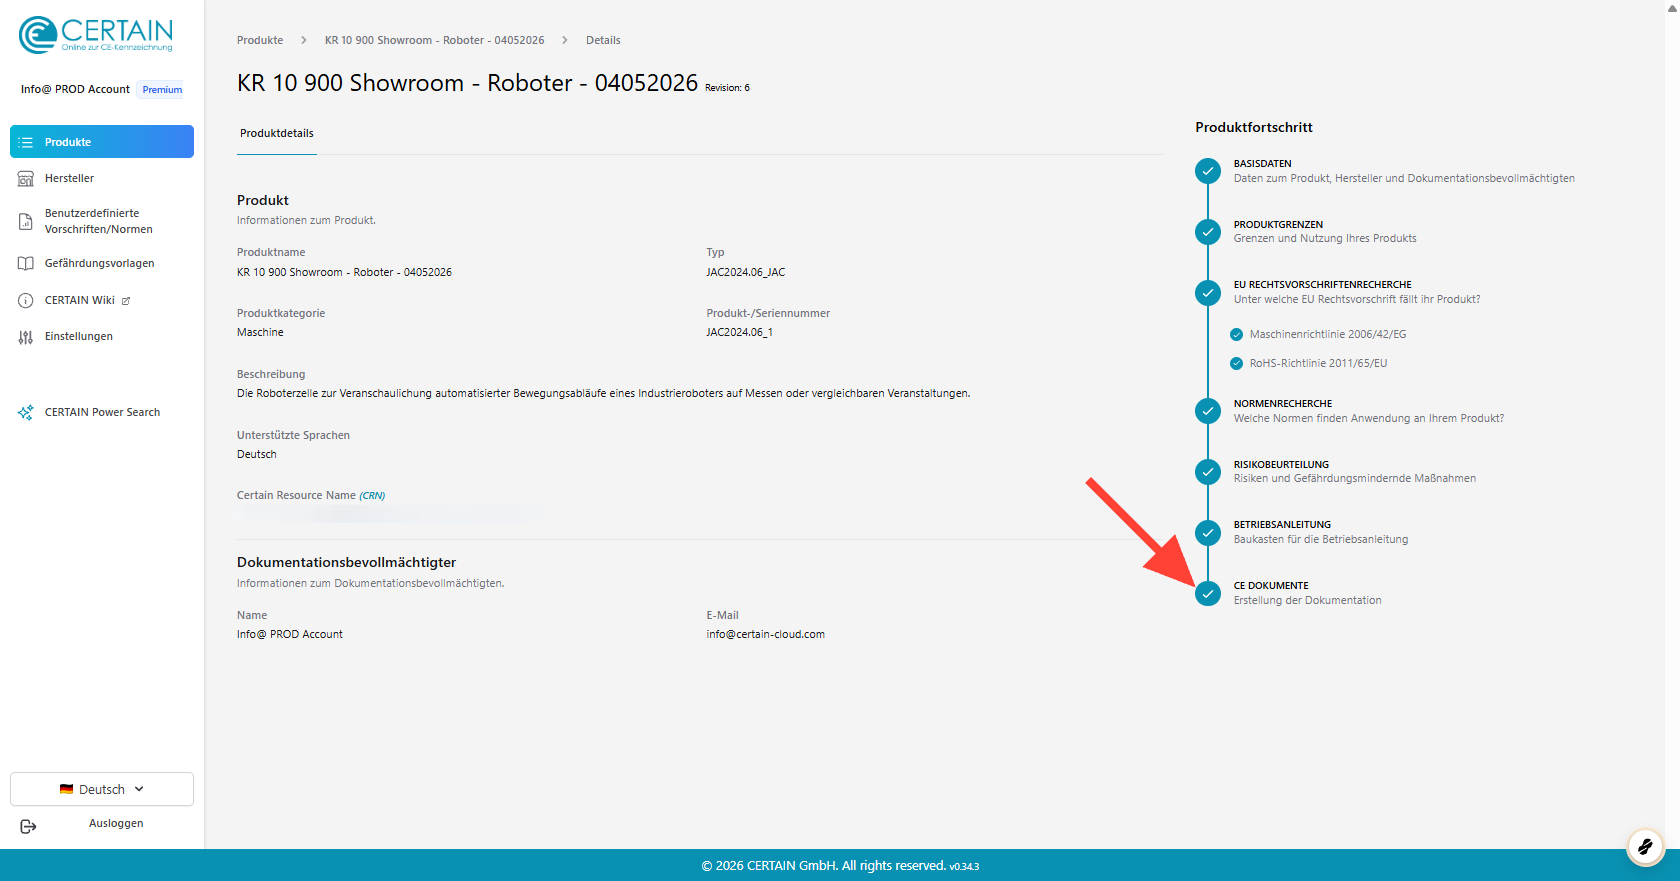
Task: Click the serial number JAC2024.06_1
Action: click(x=740, y=333)
